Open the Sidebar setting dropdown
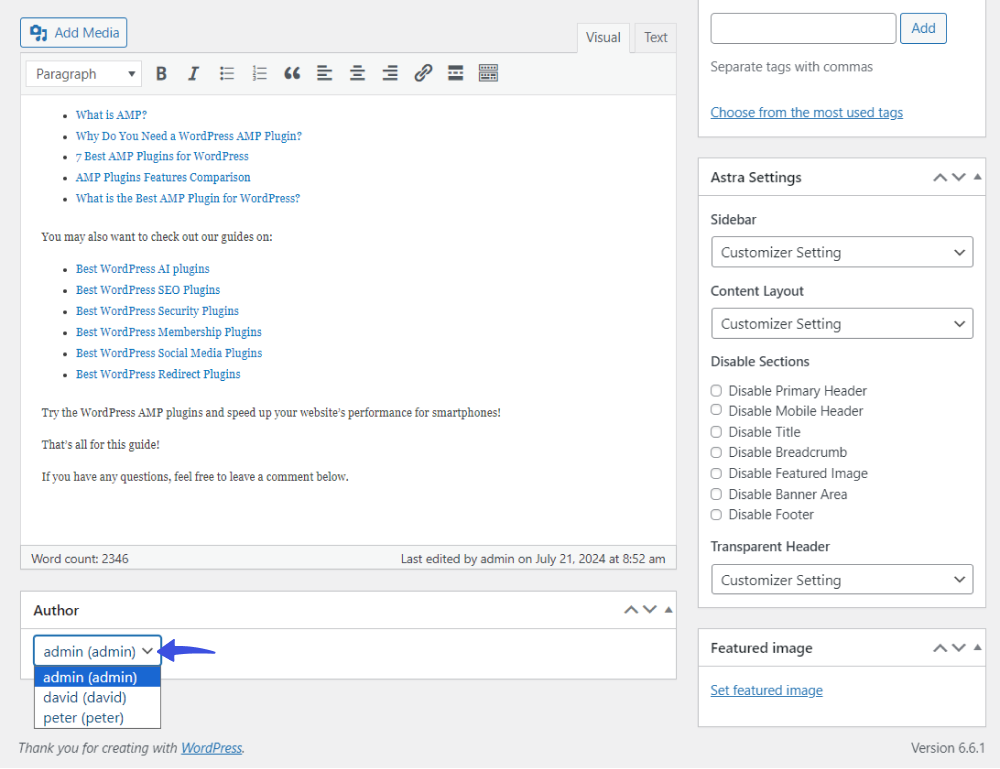The image size is (1000, 769). (x=842, y=253)
